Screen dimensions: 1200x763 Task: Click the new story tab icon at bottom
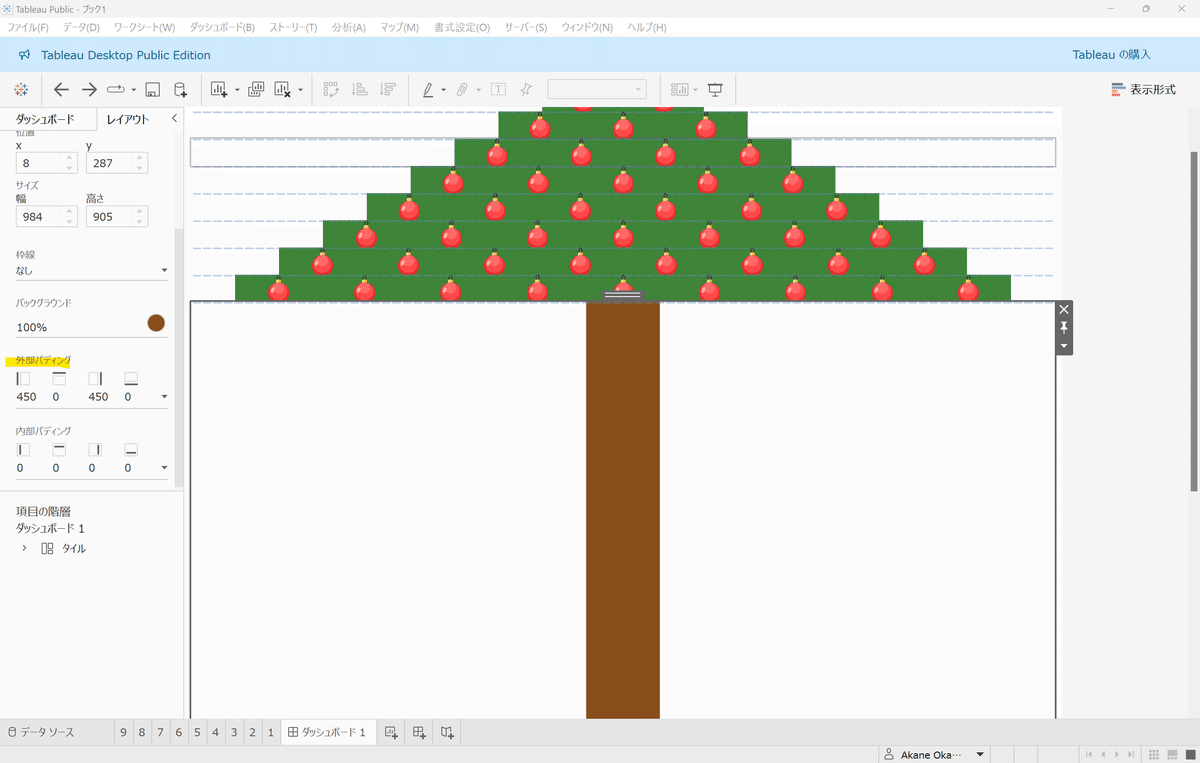(448, 732)
